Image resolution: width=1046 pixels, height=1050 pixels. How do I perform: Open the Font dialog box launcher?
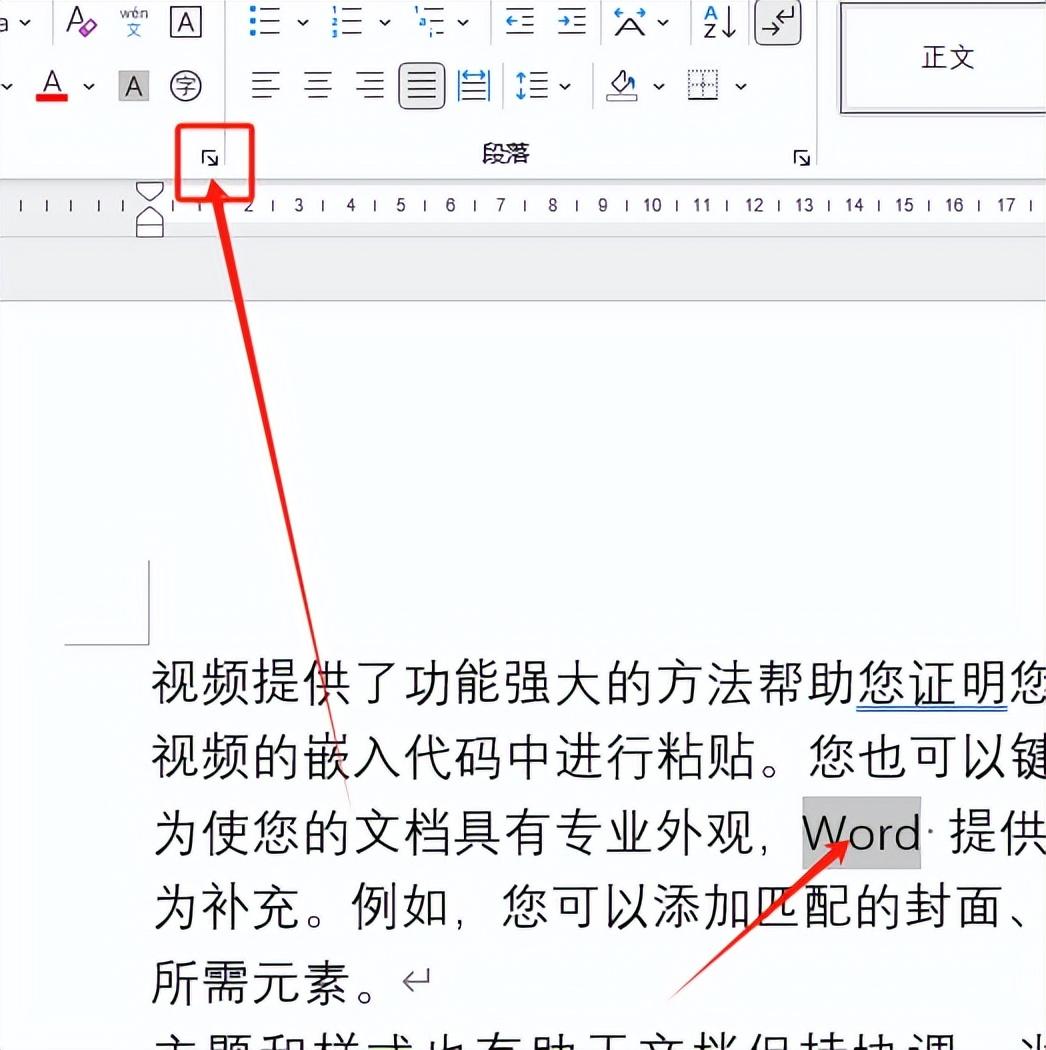pos(210,159)
